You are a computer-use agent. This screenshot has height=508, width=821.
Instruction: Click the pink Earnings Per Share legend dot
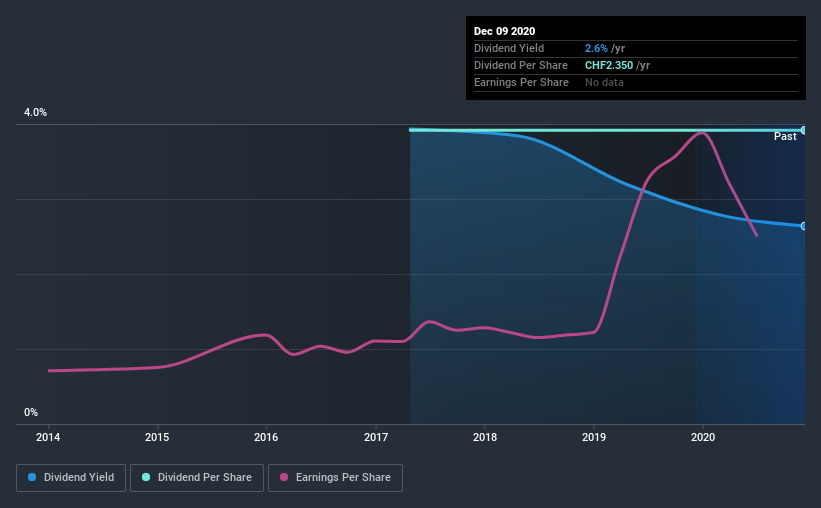coord(284,478)
